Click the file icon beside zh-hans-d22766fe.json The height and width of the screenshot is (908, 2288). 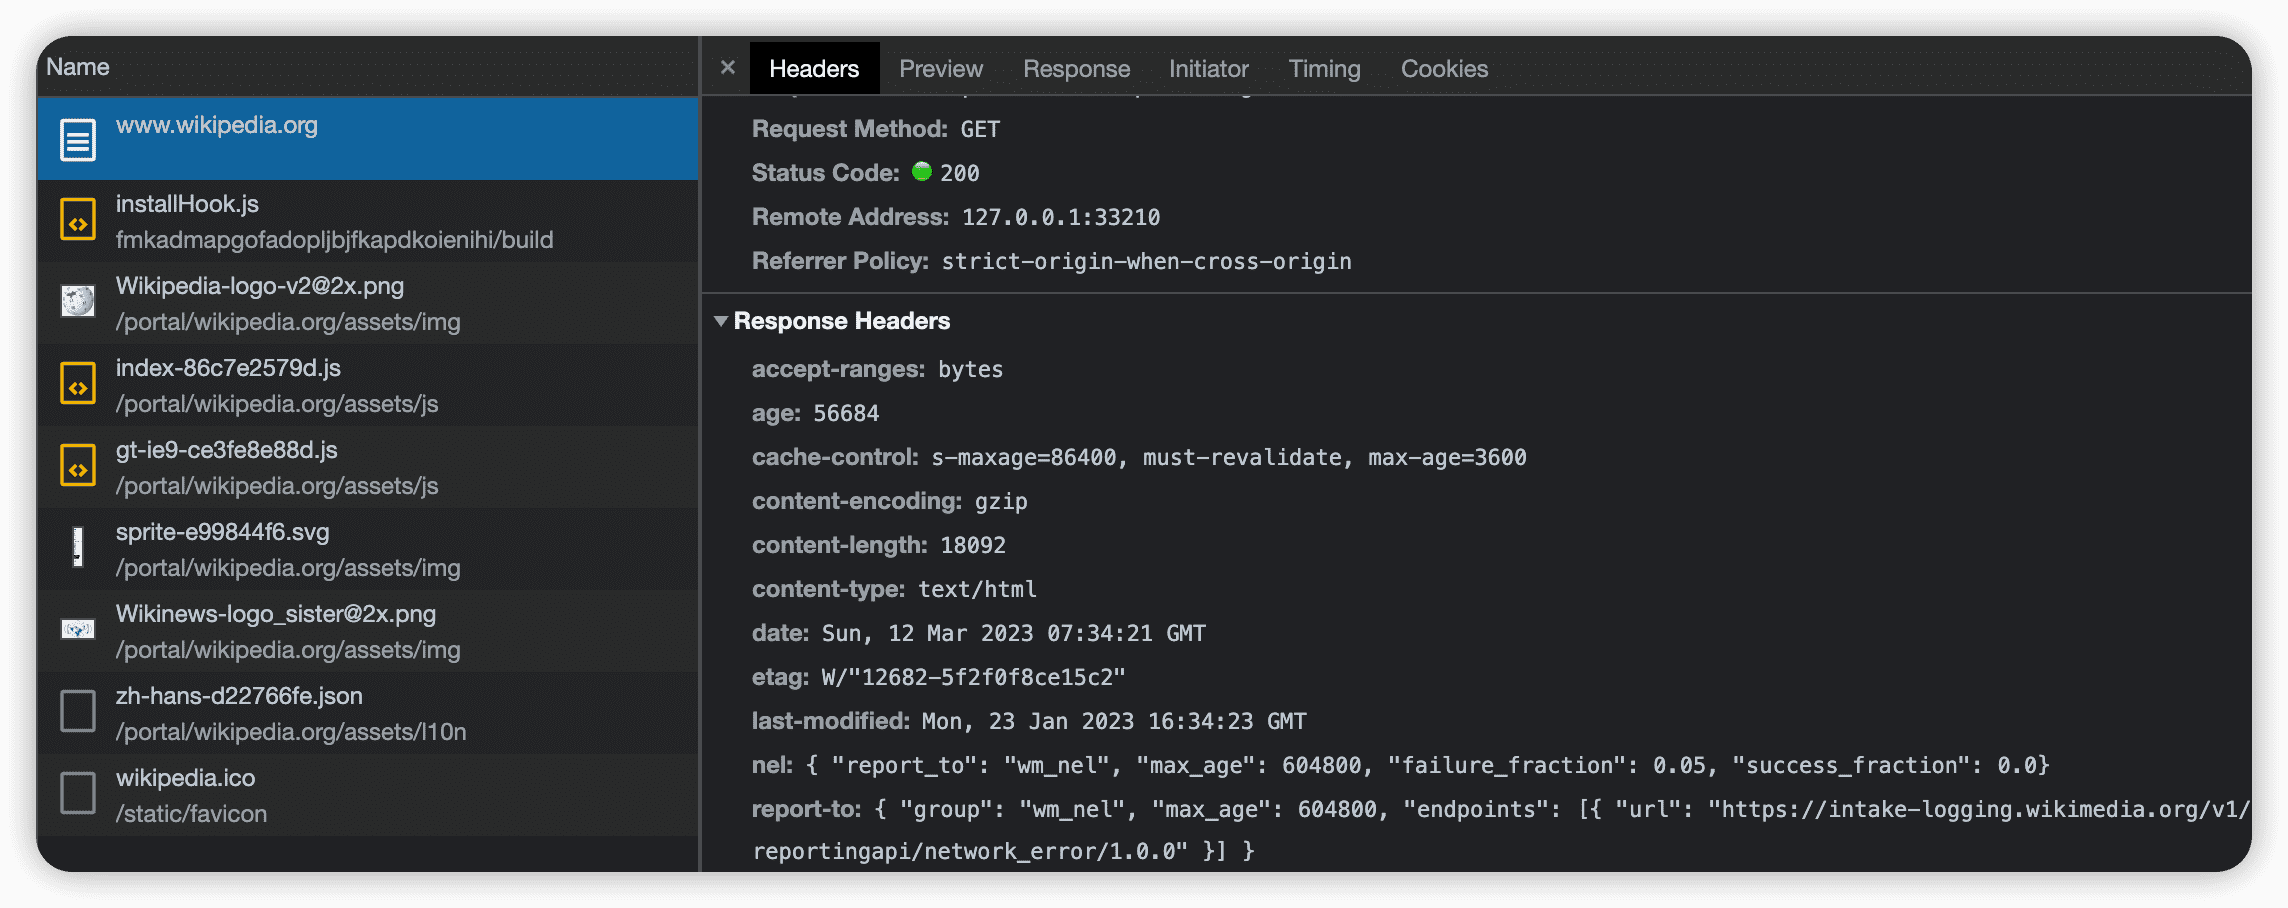click(x=78, y=711)
